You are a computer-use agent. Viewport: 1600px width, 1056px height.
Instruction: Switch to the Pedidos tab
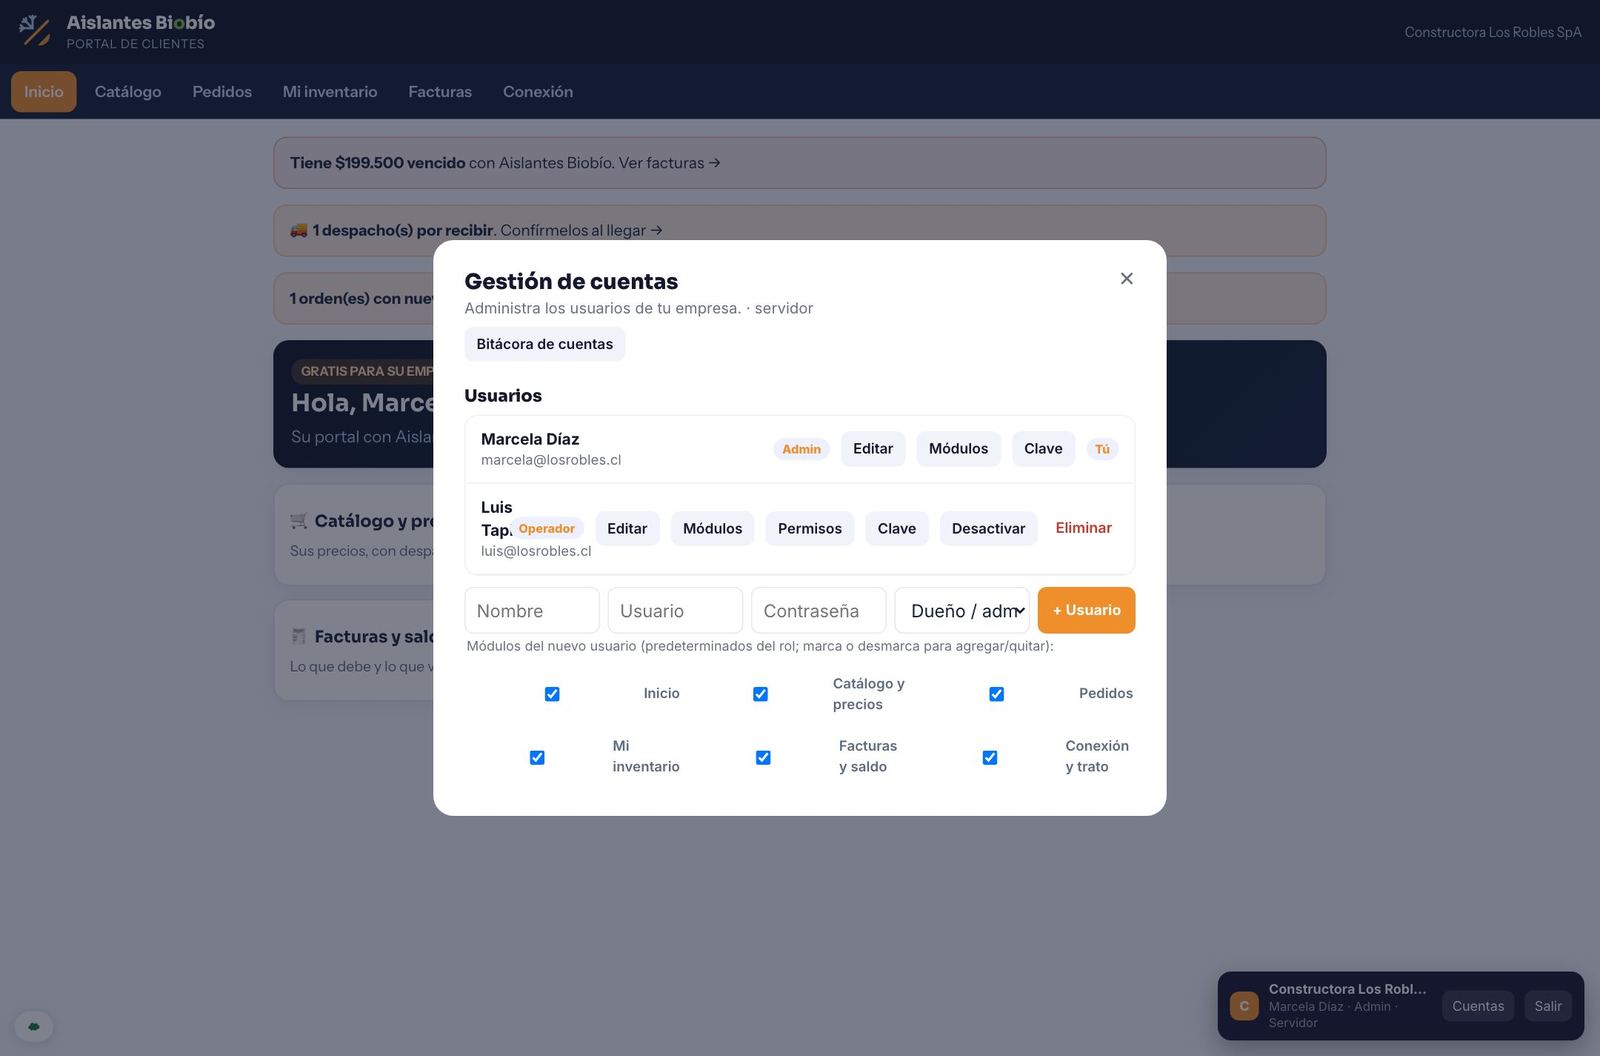(222, 91)
